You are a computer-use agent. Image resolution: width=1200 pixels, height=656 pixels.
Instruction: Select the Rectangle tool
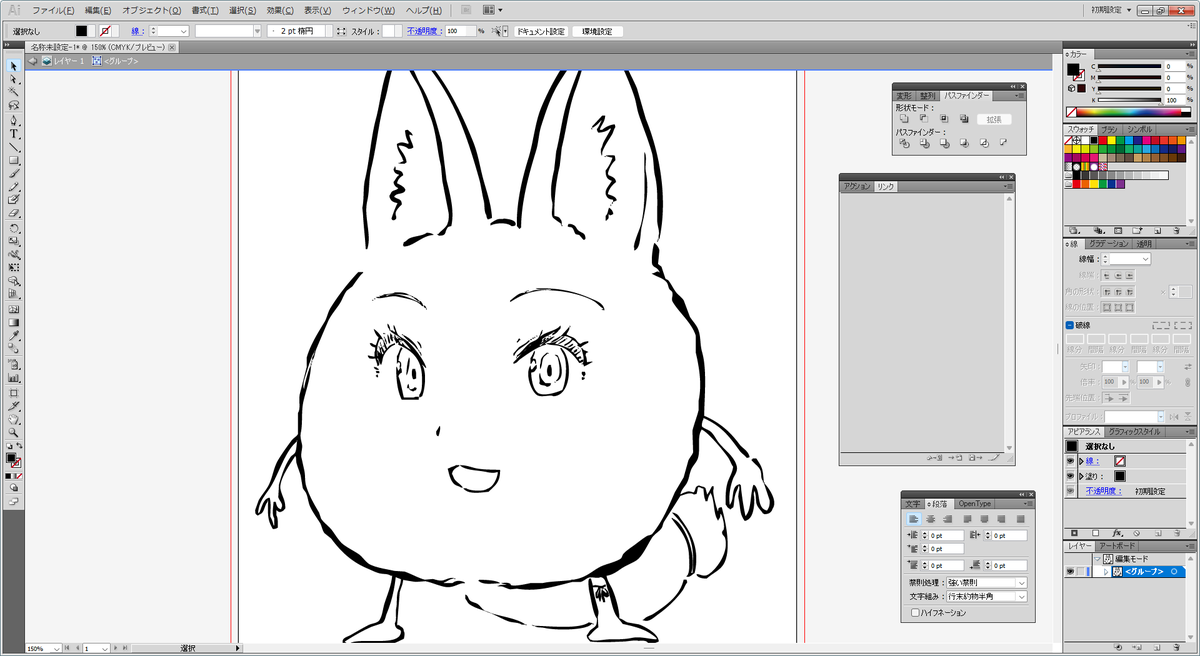pyautogui.click(x=15, y=160)
